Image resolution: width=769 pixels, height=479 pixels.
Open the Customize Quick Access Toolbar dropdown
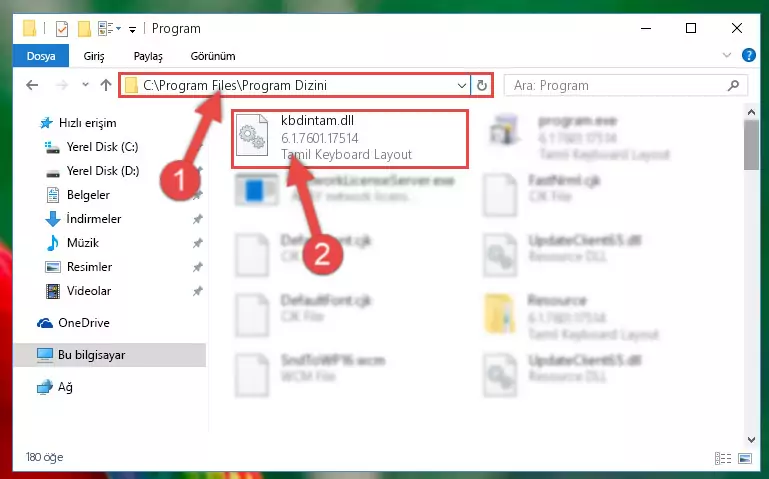coord(132,30)
